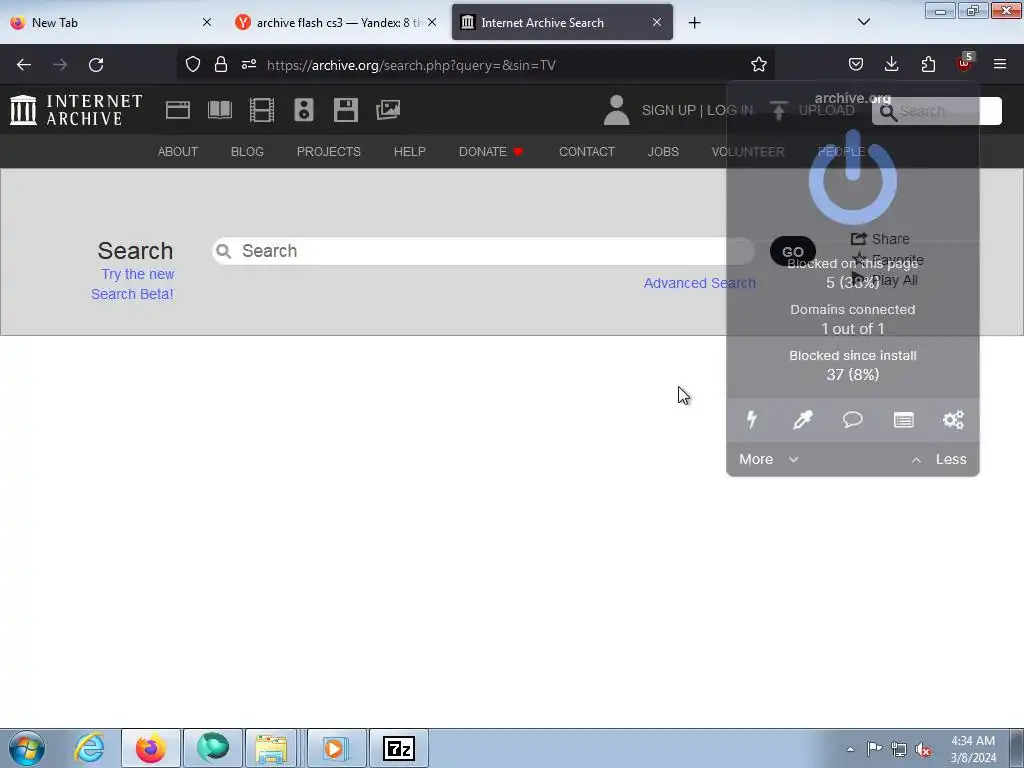
Task: Click the tracking protection shield icon
Action: pos(193,64)
